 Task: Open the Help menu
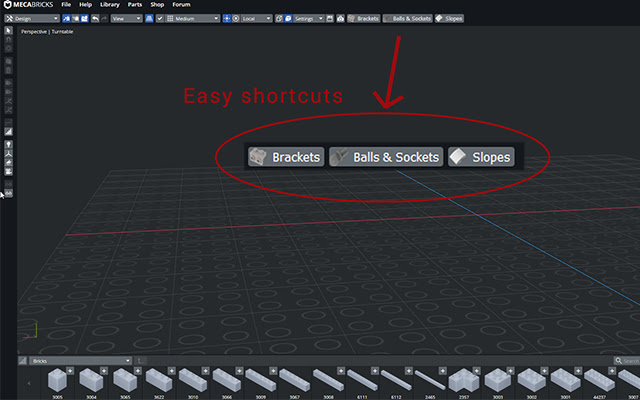coord(86,5)
